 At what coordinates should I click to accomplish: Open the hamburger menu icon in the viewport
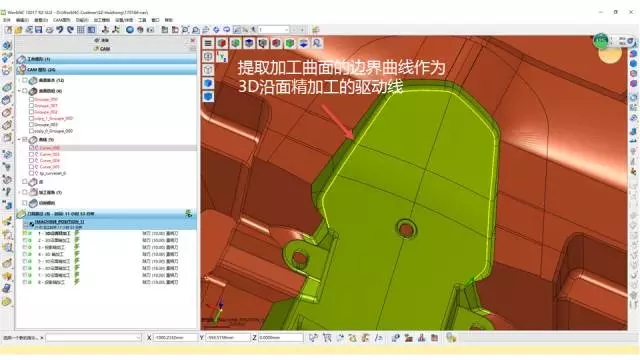(208, 43)
